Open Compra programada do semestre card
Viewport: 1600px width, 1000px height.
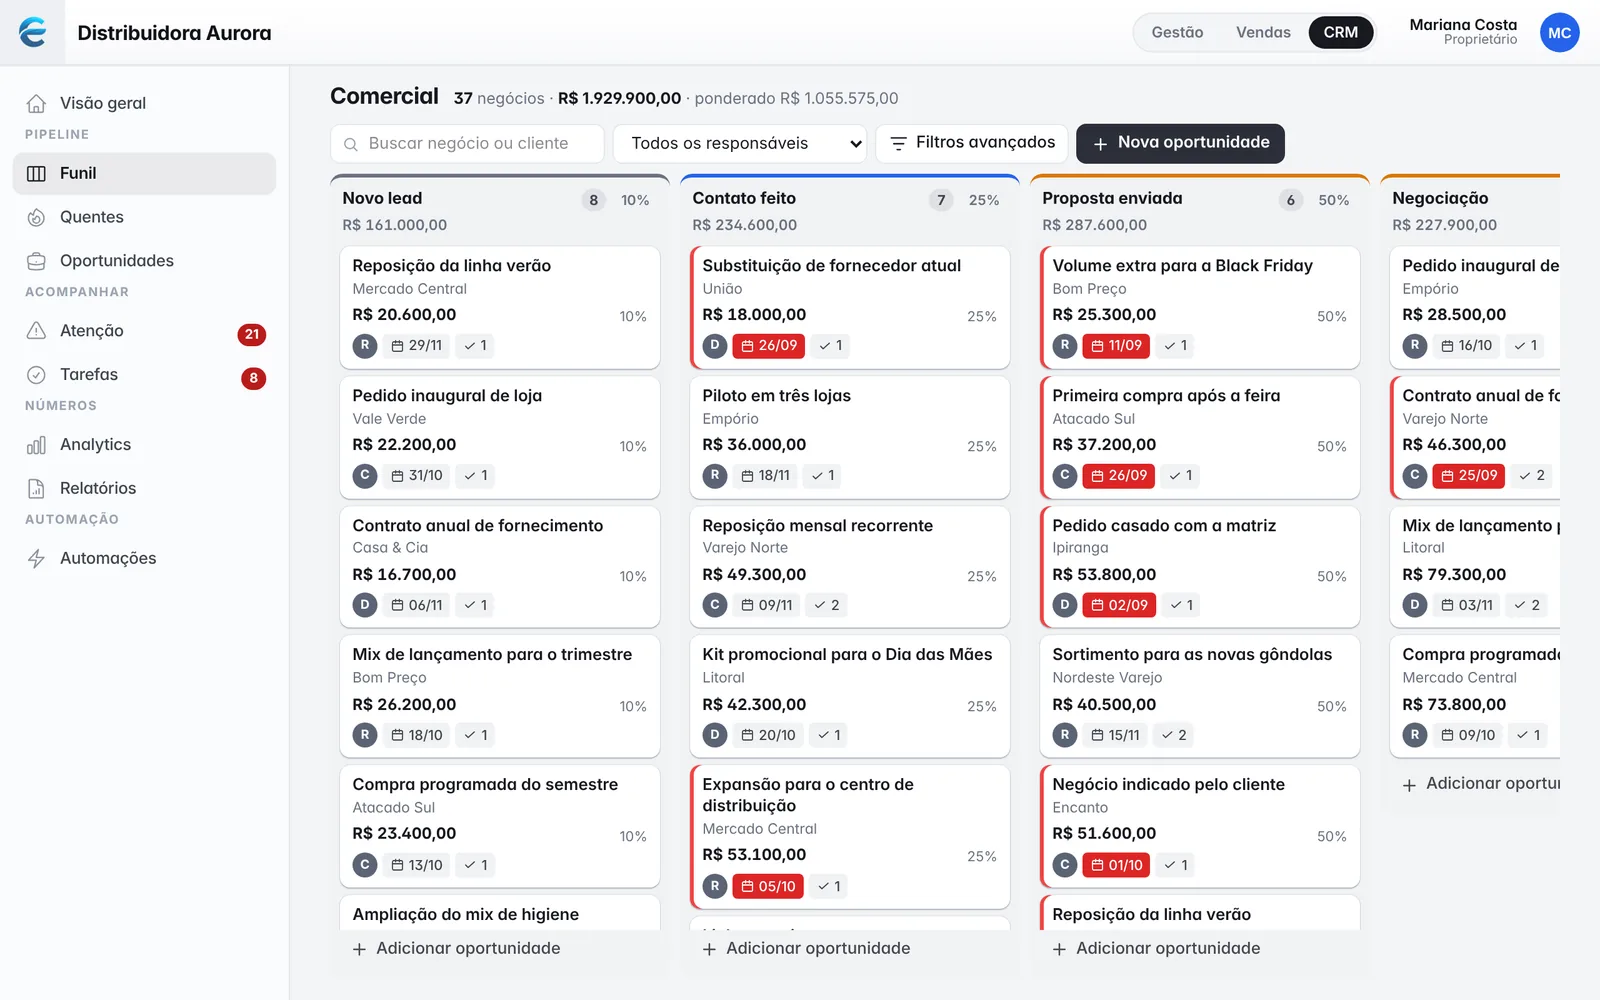point(500,827)
